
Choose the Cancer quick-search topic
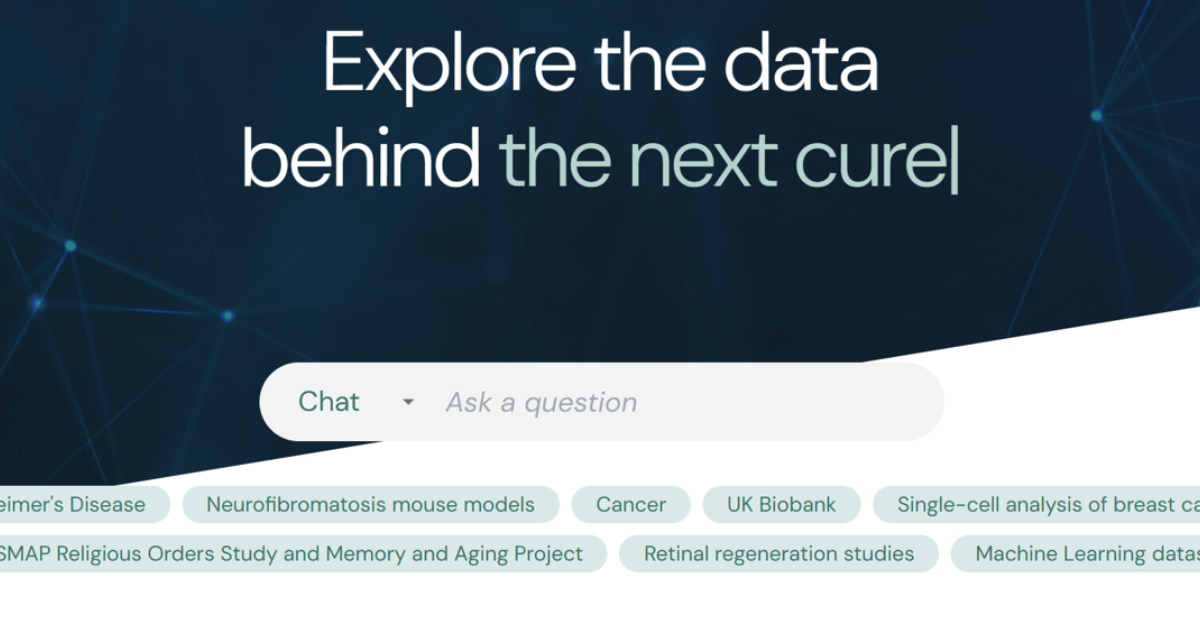(631, 504)
